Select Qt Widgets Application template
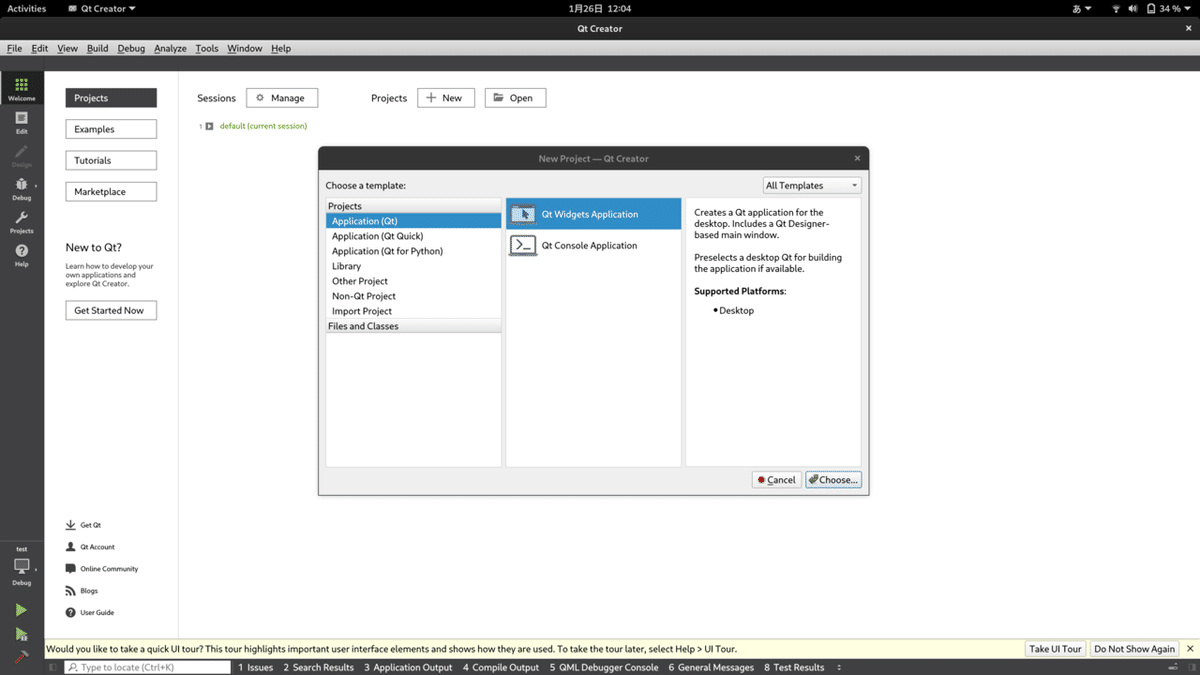This screenshot has width=1200, height=675. click(x=594, y=214)
